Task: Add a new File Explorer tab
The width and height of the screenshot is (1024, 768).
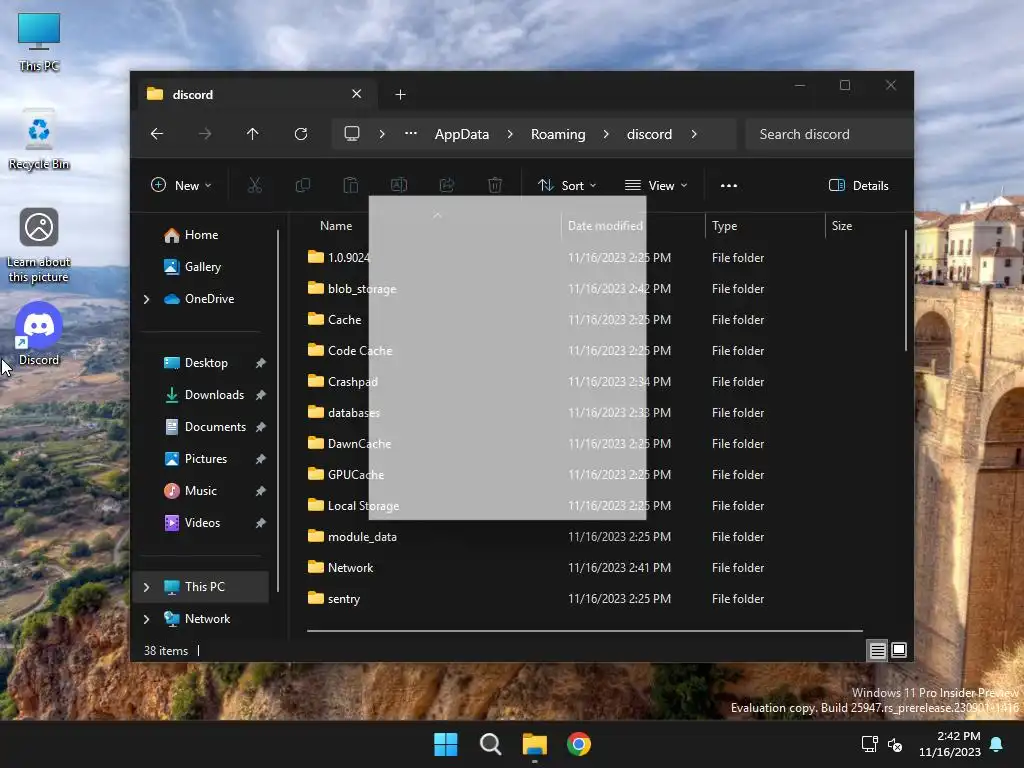Action: tap(400, 95)
